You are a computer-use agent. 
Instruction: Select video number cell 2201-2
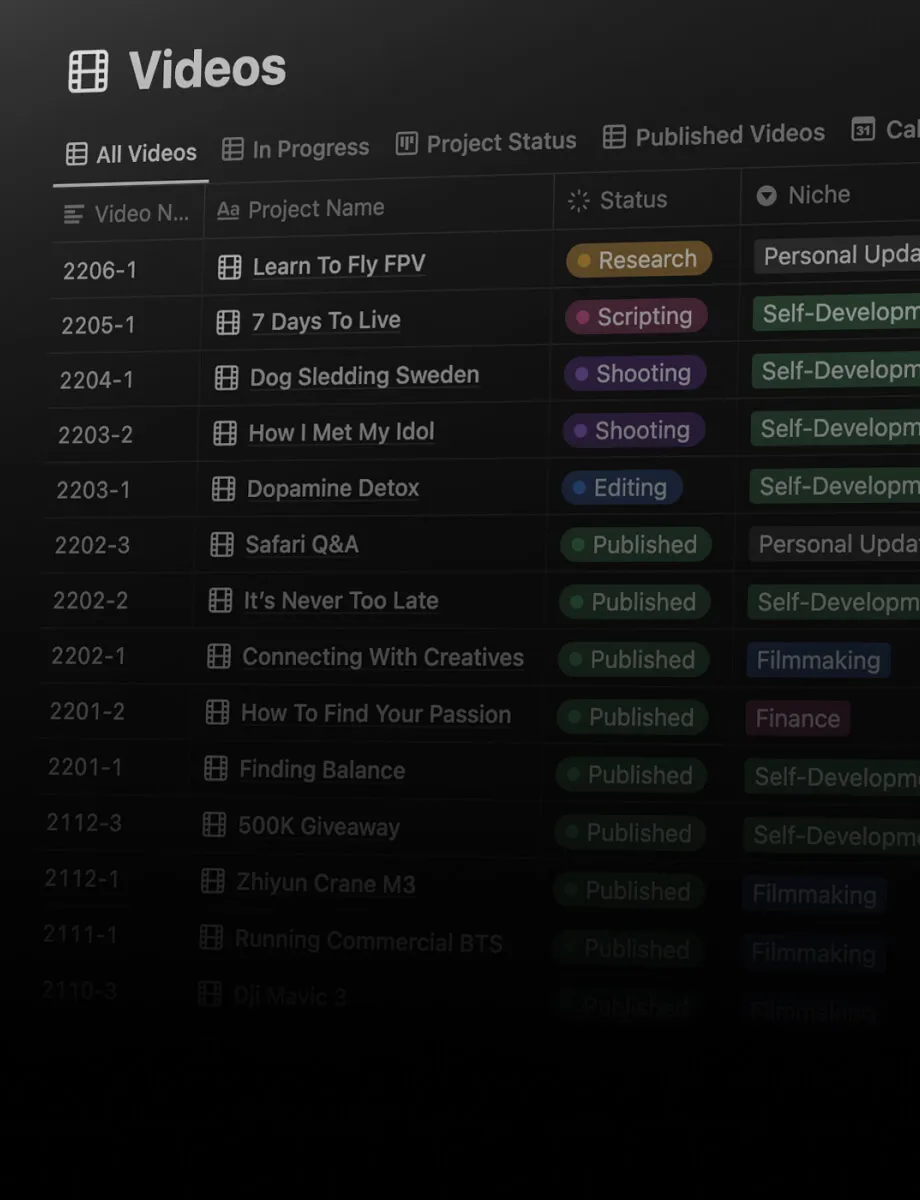(87, 711)
